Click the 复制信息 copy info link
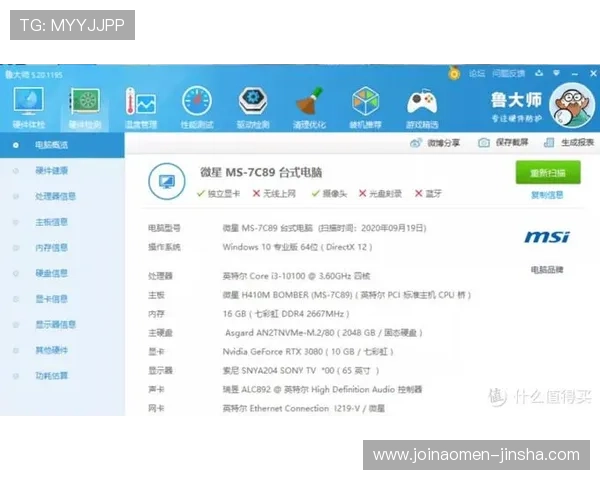The height and width of the screenshot is (480, 600). point(547,195)
